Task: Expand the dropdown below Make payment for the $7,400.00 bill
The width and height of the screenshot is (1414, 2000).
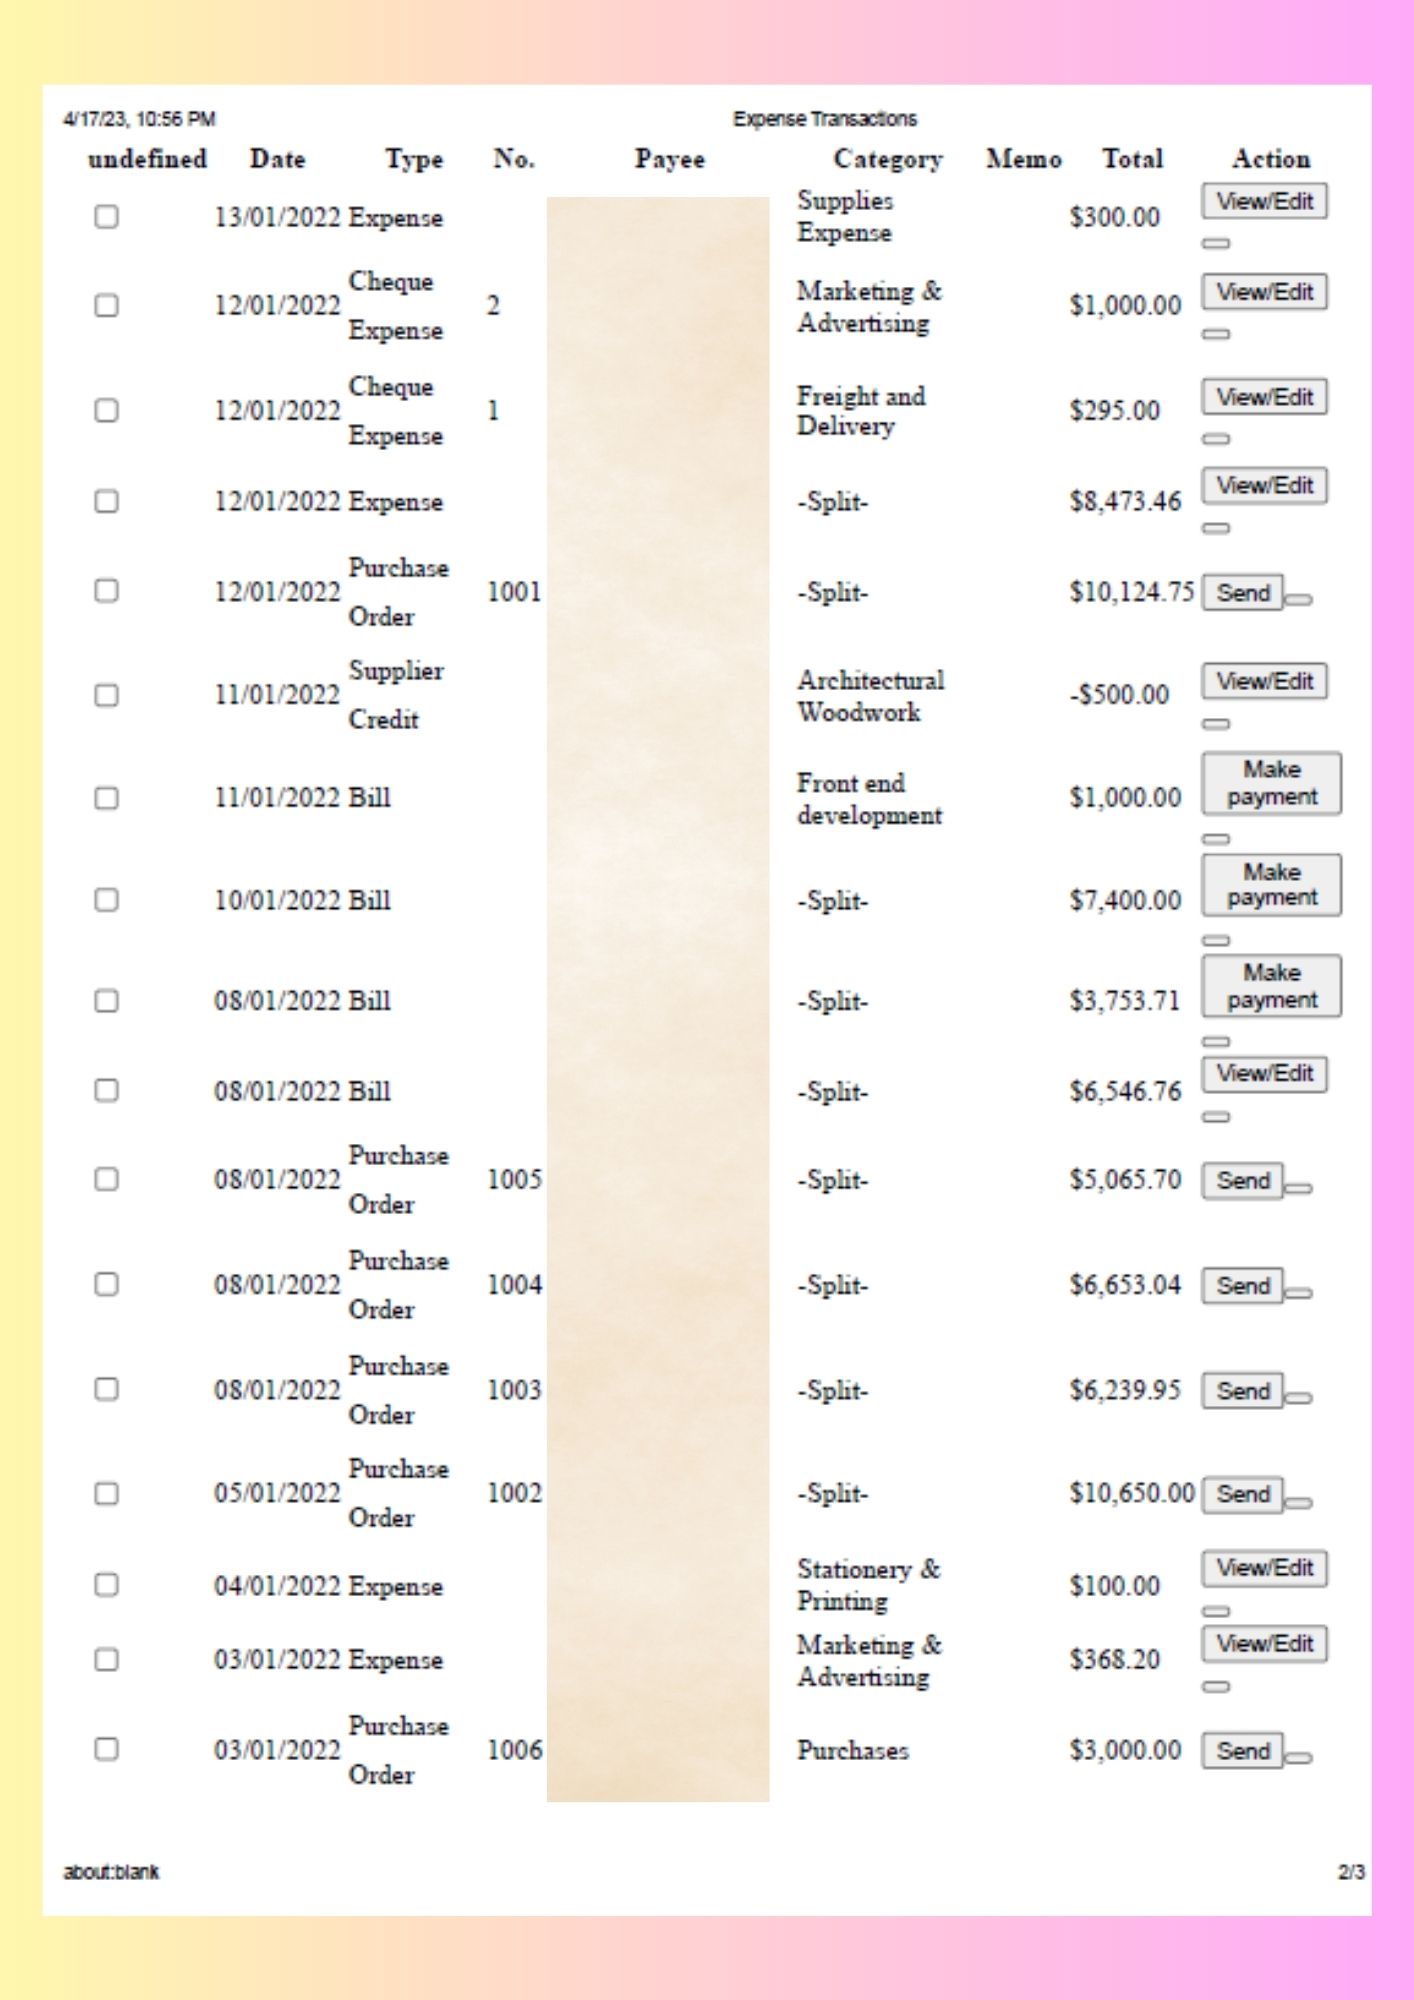Action: (1215, 940)
